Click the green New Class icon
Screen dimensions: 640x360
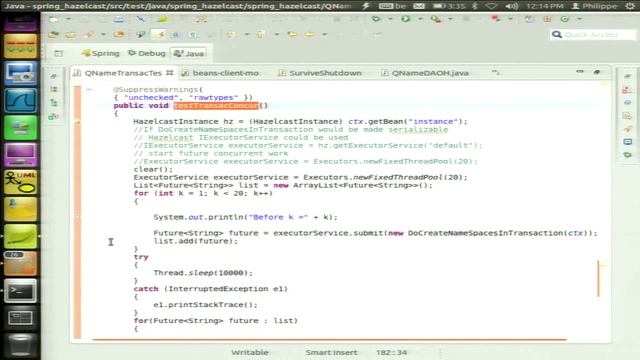tap(565, 19)
